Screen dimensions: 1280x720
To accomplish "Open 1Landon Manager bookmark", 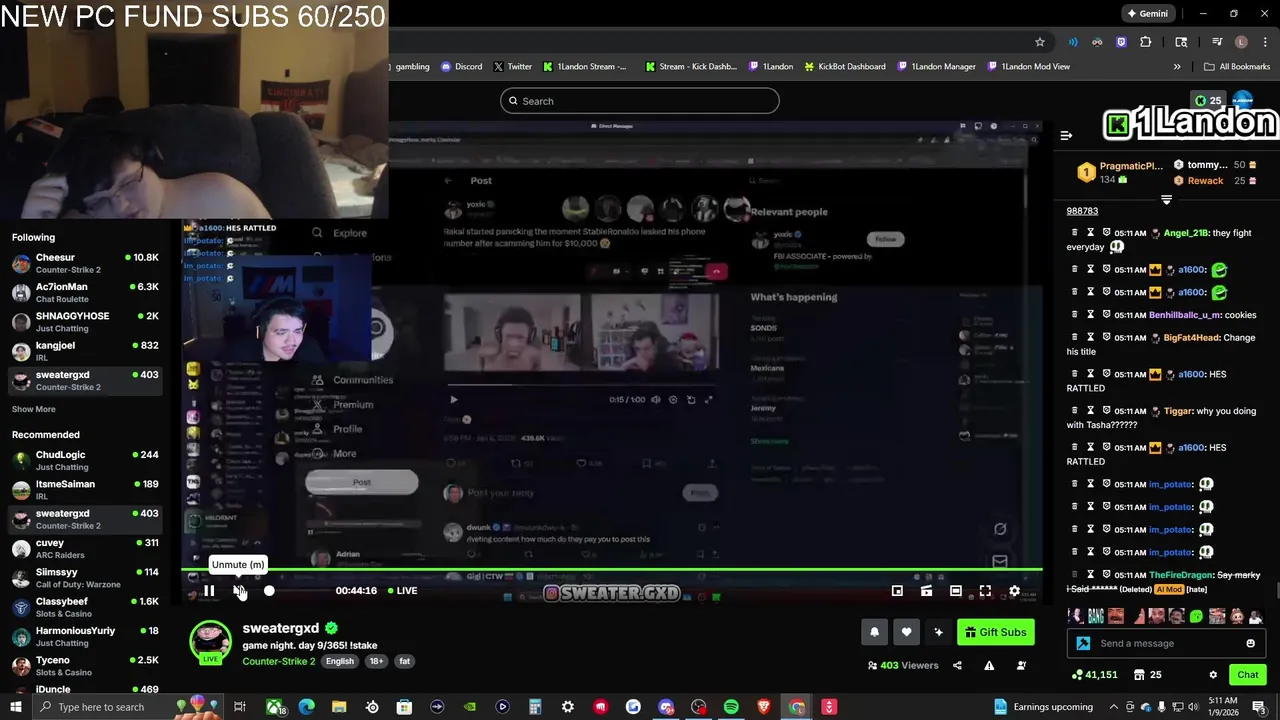I will click(936, 67).
